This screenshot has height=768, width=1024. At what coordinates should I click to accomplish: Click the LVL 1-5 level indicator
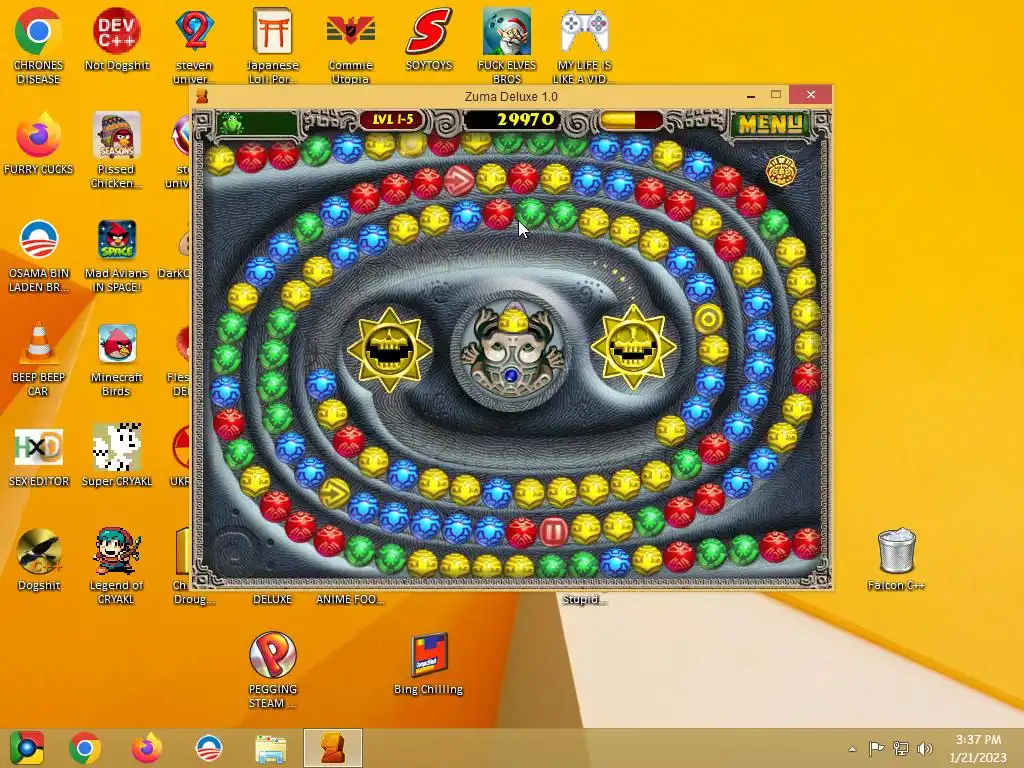(x=392, y=120)
